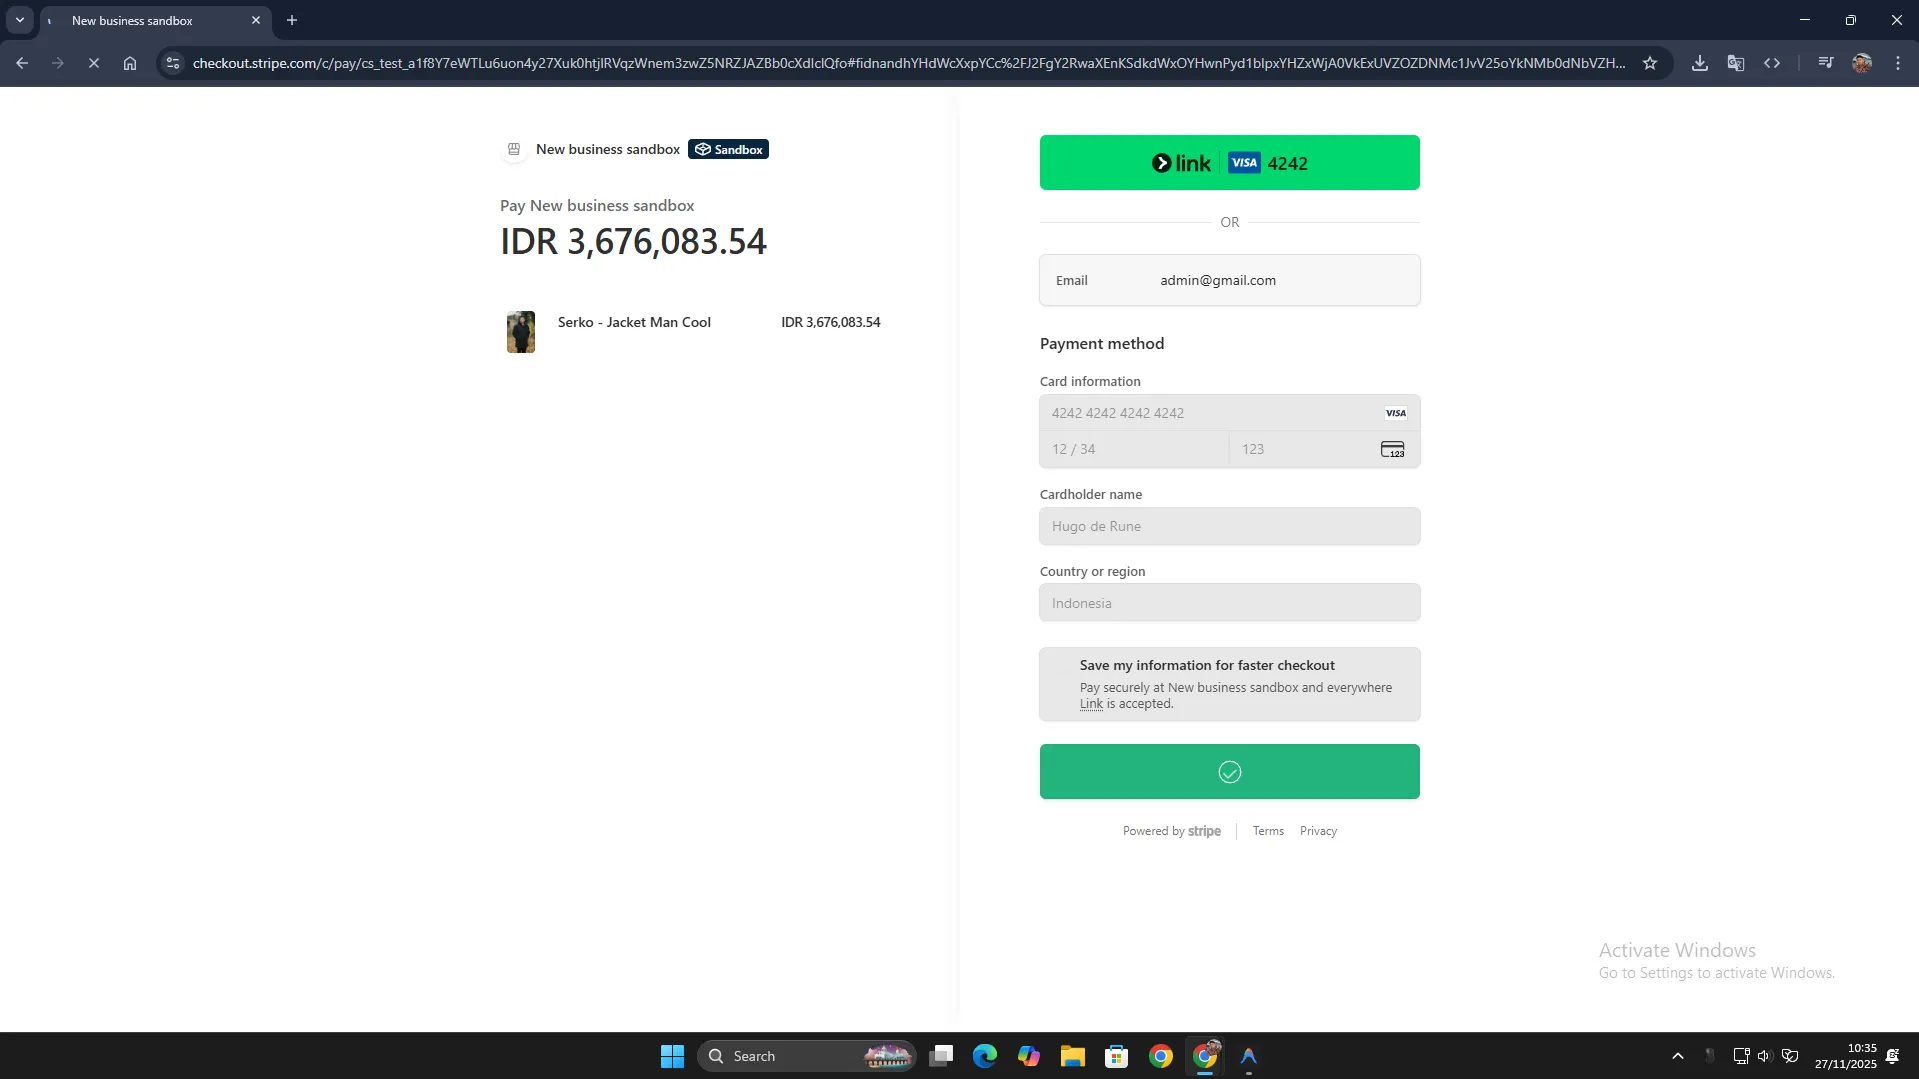Viewport: 1919px width, 1079px height.
Task: Open the browser downloads icon
Action: (x=1699, y=63)
